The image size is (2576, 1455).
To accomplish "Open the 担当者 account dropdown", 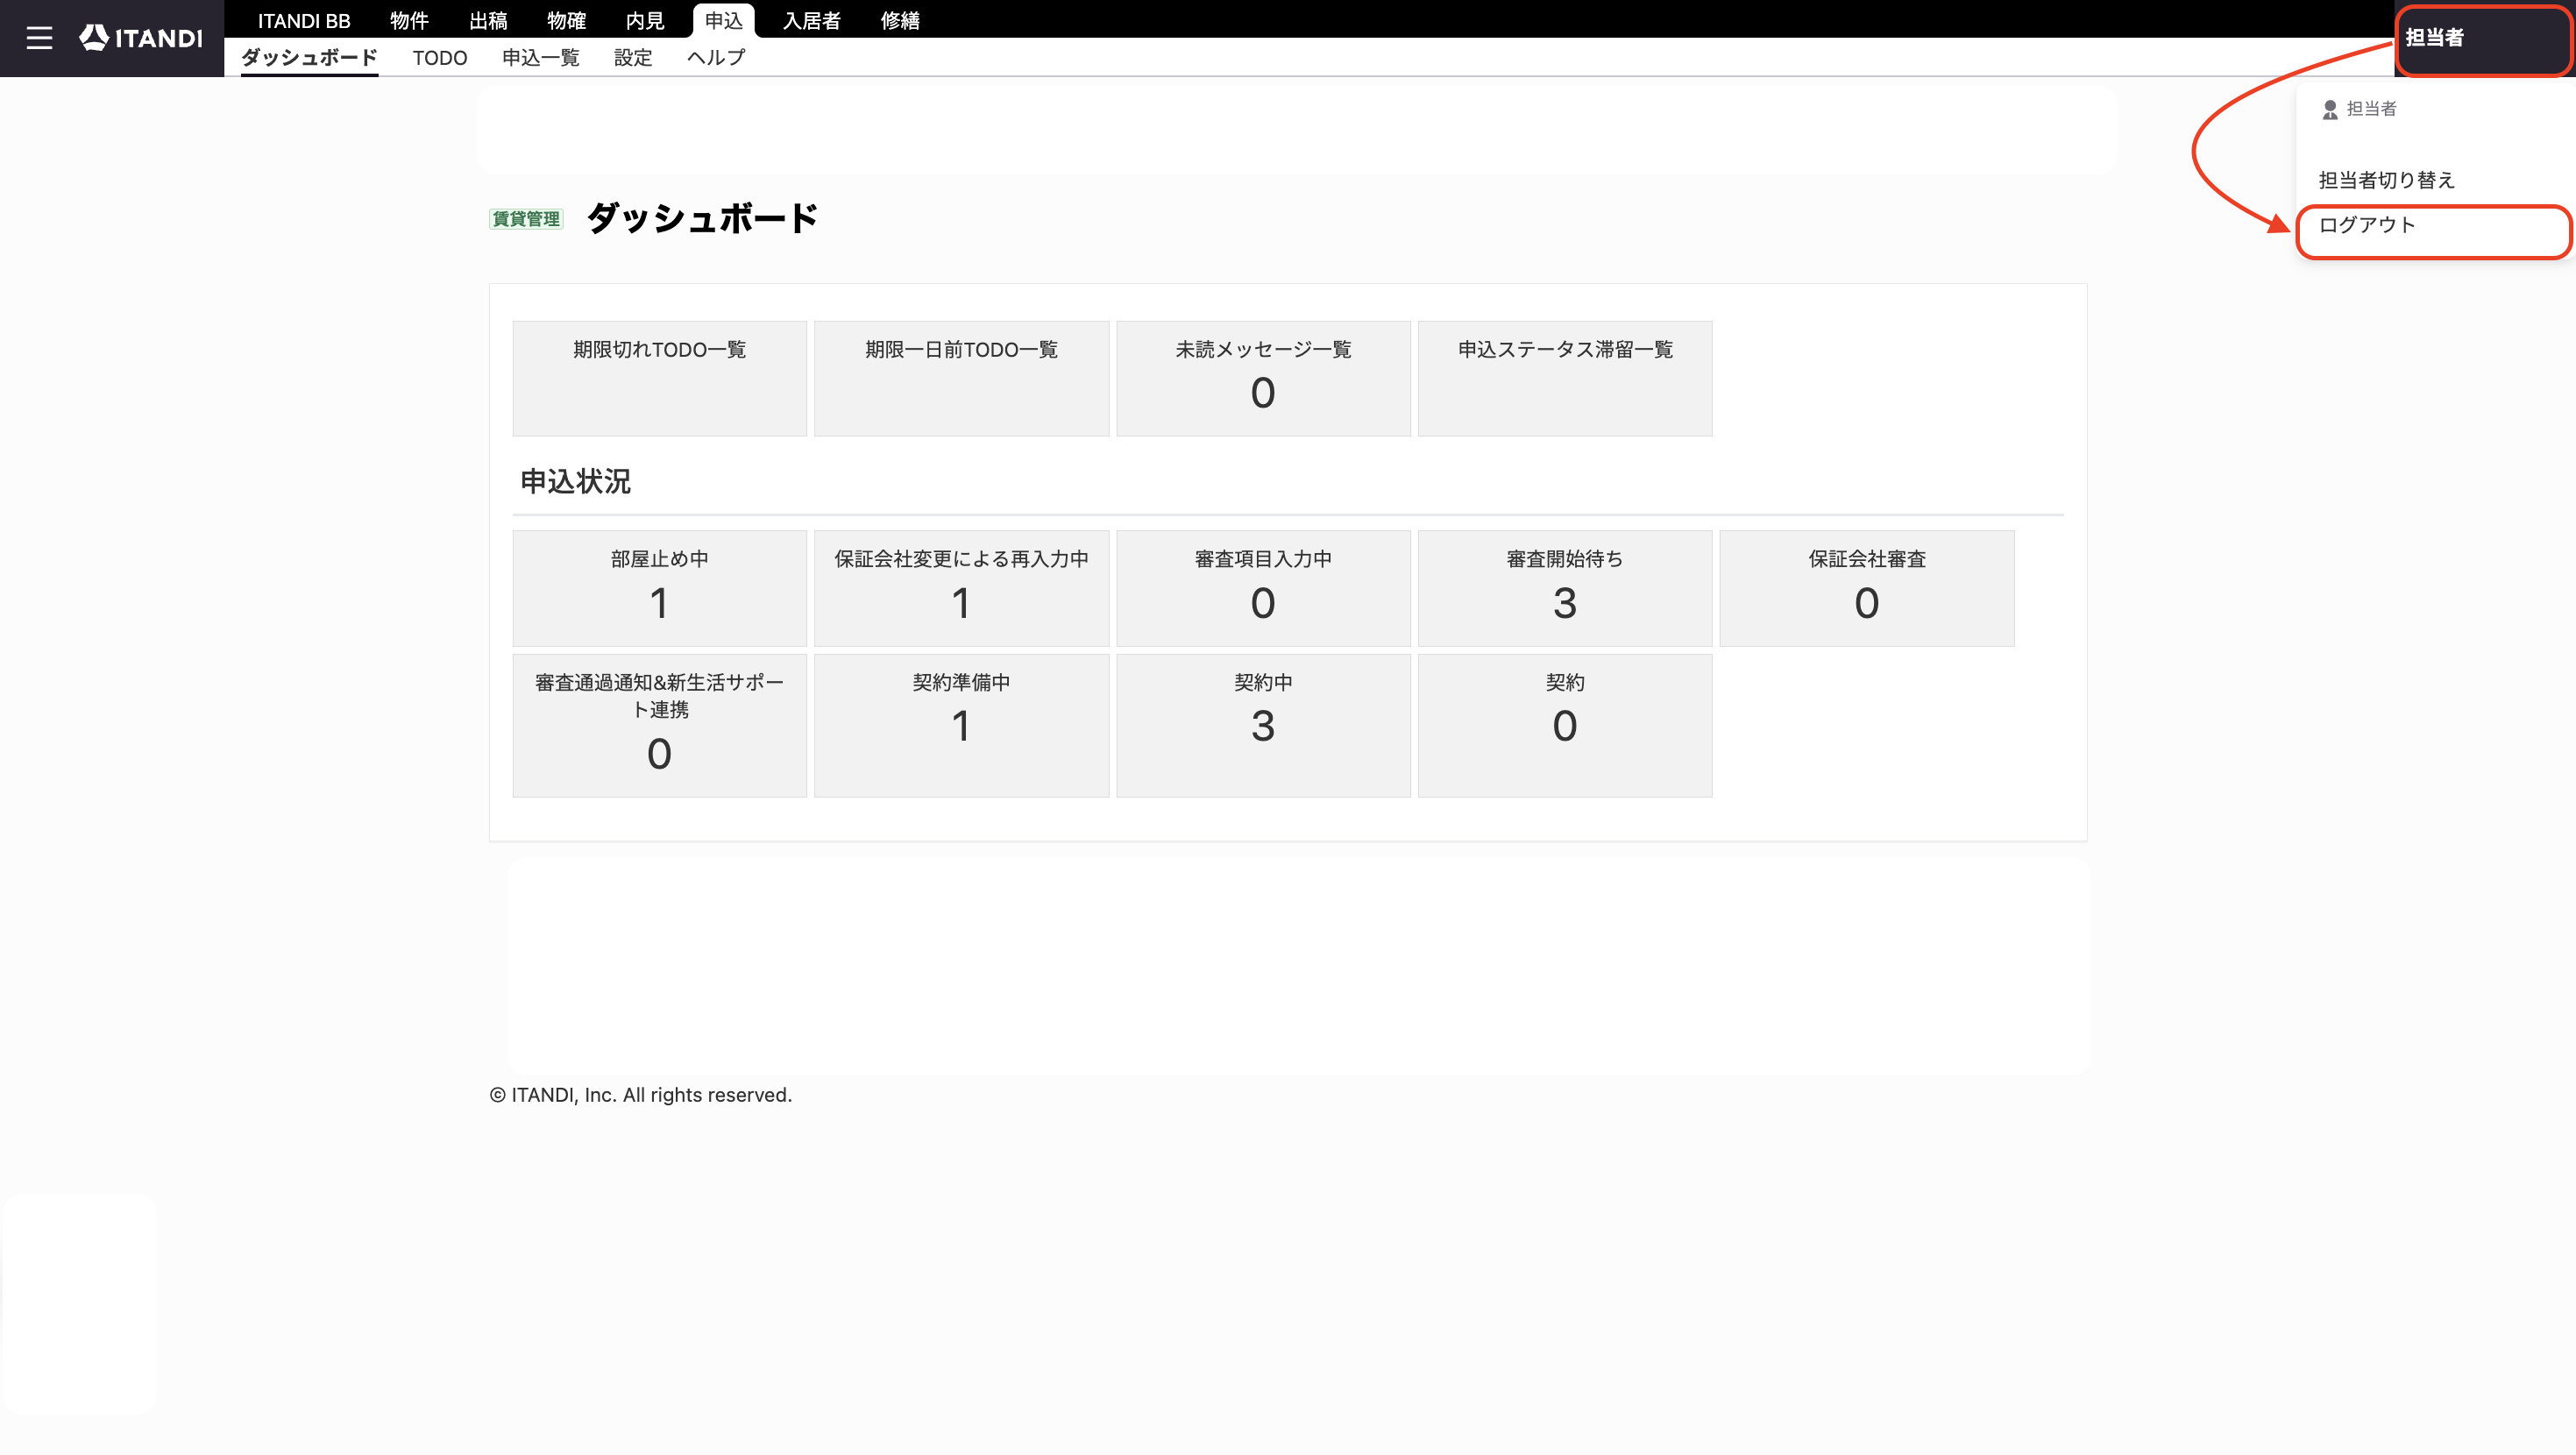I will (2483, 38).
